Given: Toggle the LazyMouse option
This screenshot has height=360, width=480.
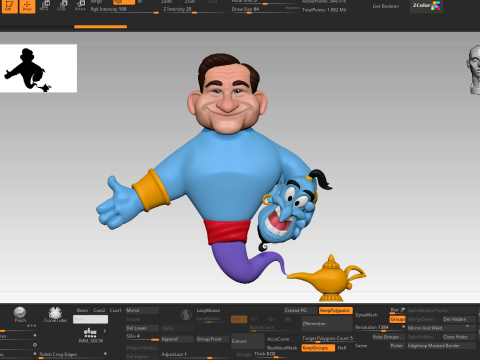Looking at the screenshot, I should click(212, 311).
